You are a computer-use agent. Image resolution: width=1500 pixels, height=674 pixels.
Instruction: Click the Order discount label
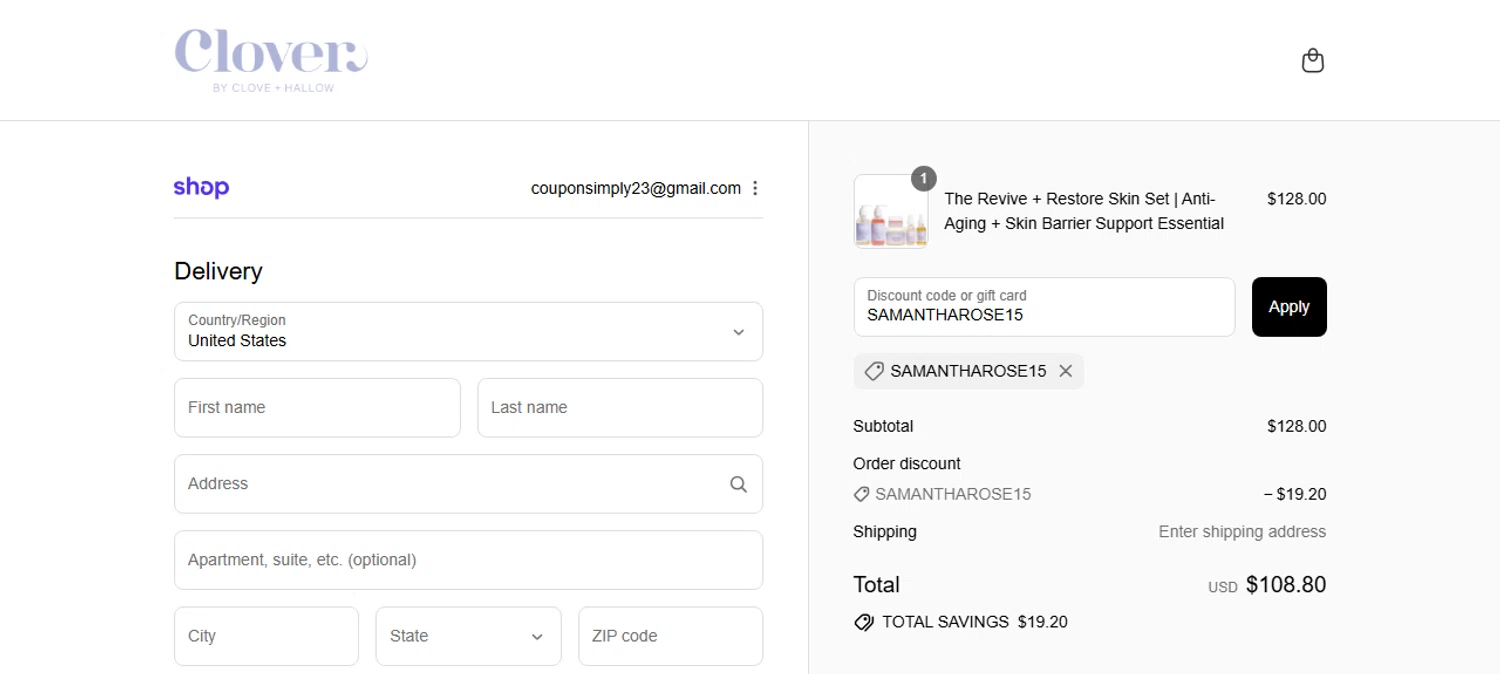tap(907, 464)
